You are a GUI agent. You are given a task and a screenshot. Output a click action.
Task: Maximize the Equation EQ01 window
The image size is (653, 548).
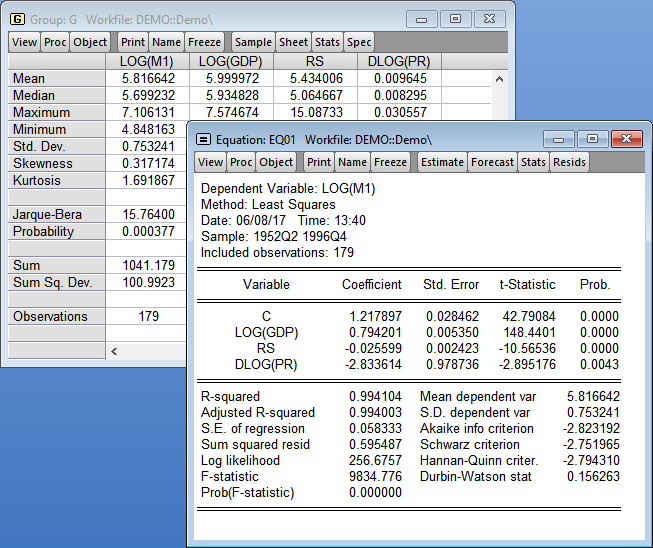pyautogui.click(x=592, y=139)
